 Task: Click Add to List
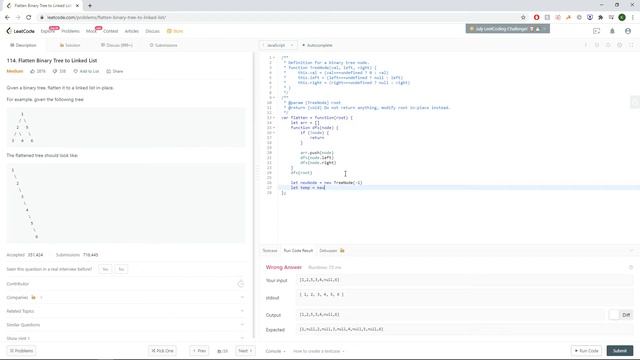[x=86, y=71]
